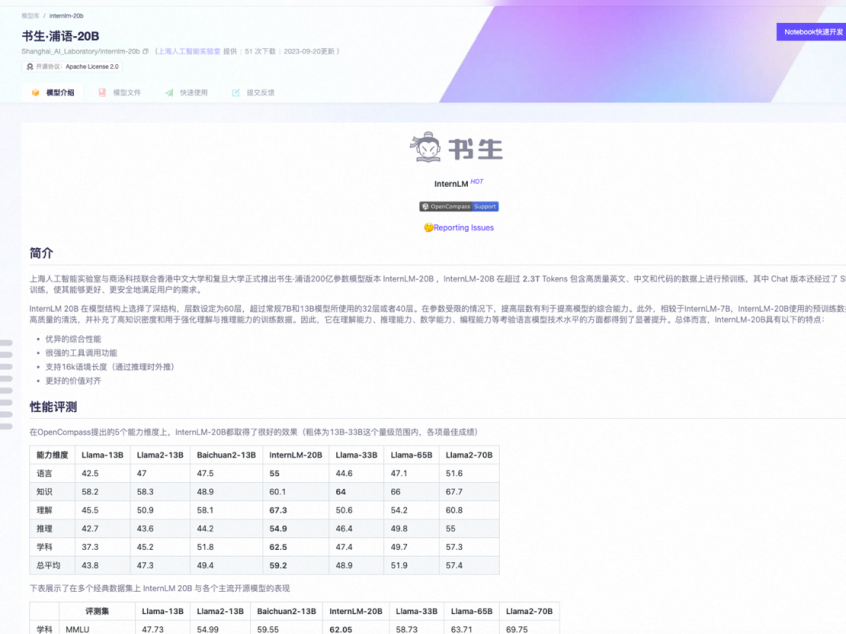
Task: Click the 模型文件 tab file icon
Action: (102, 93)
